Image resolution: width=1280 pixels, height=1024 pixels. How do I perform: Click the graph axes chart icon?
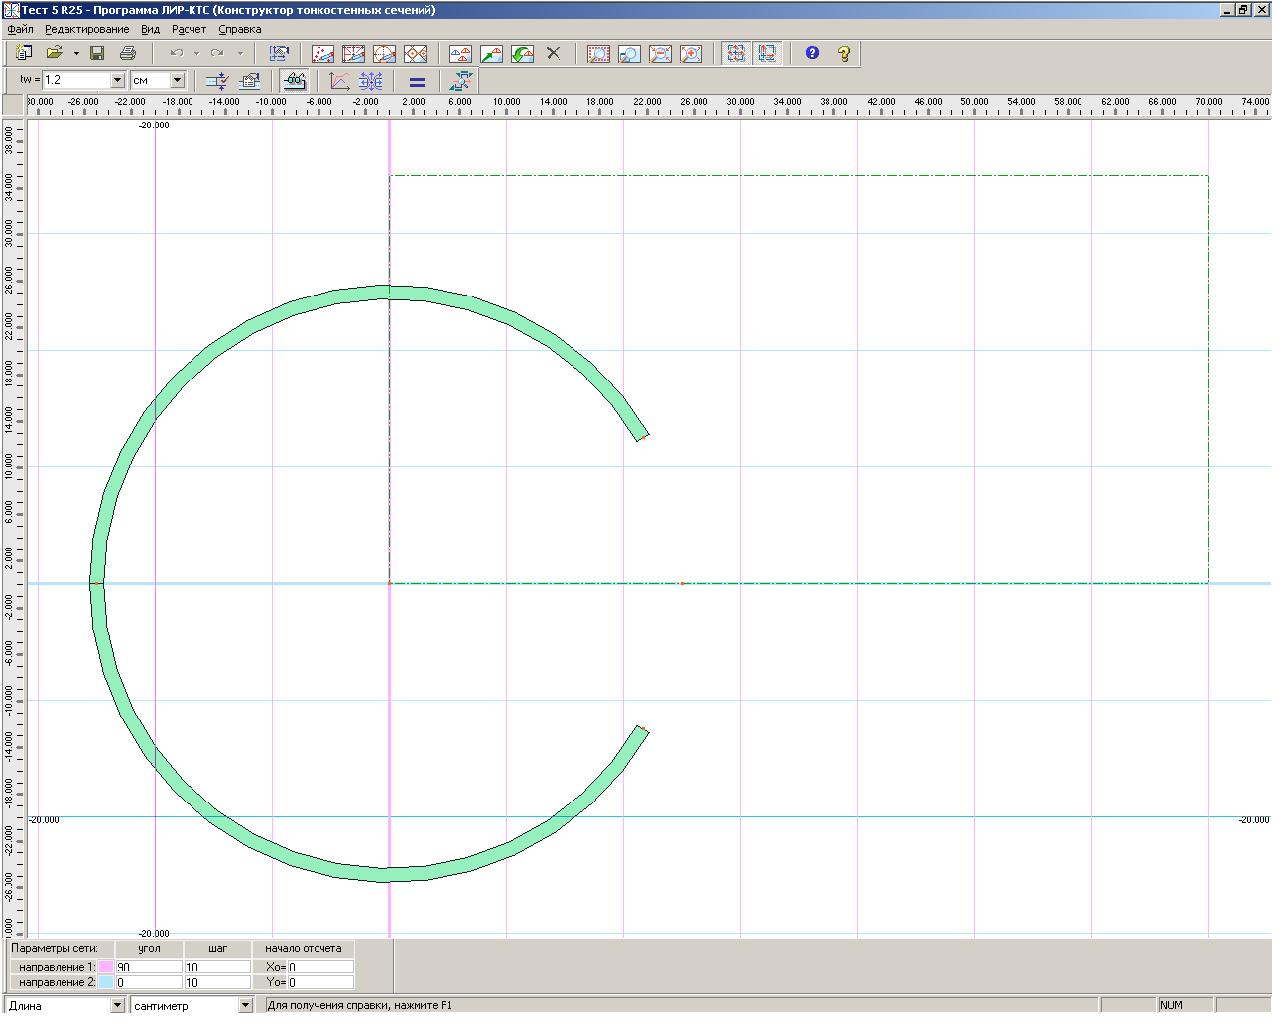point(340,81)
